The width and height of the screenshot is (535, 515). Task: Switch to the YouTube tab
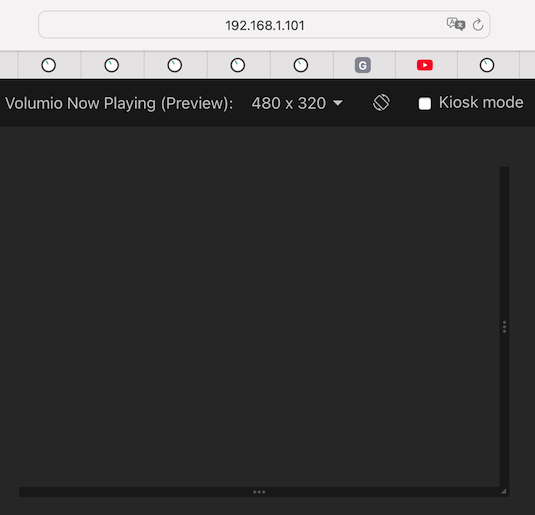pos(425,65)
